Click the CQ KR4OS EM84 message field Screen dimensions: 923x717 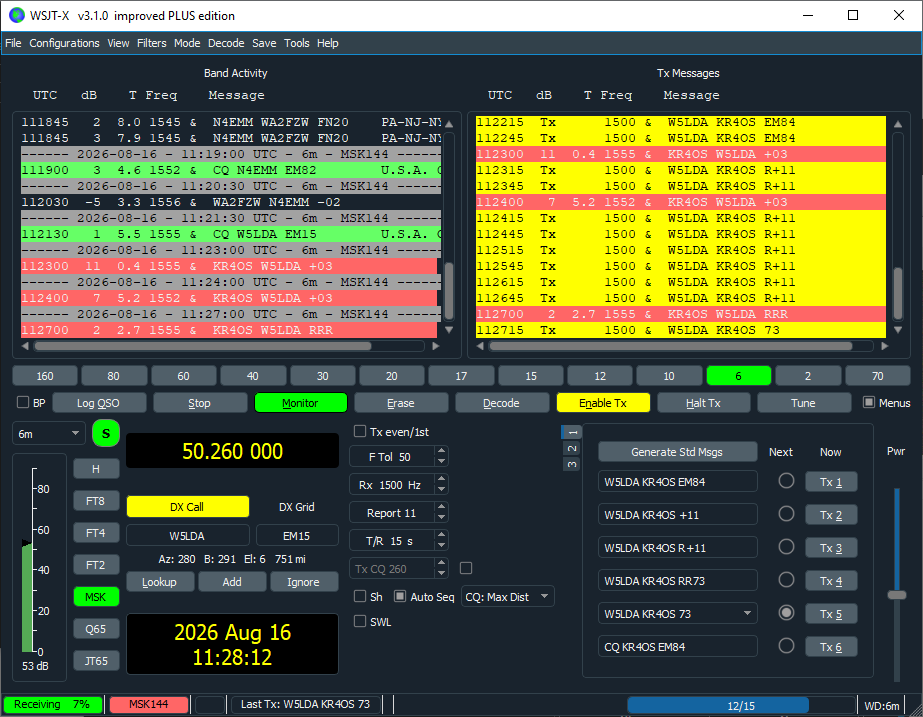point(677,646)
